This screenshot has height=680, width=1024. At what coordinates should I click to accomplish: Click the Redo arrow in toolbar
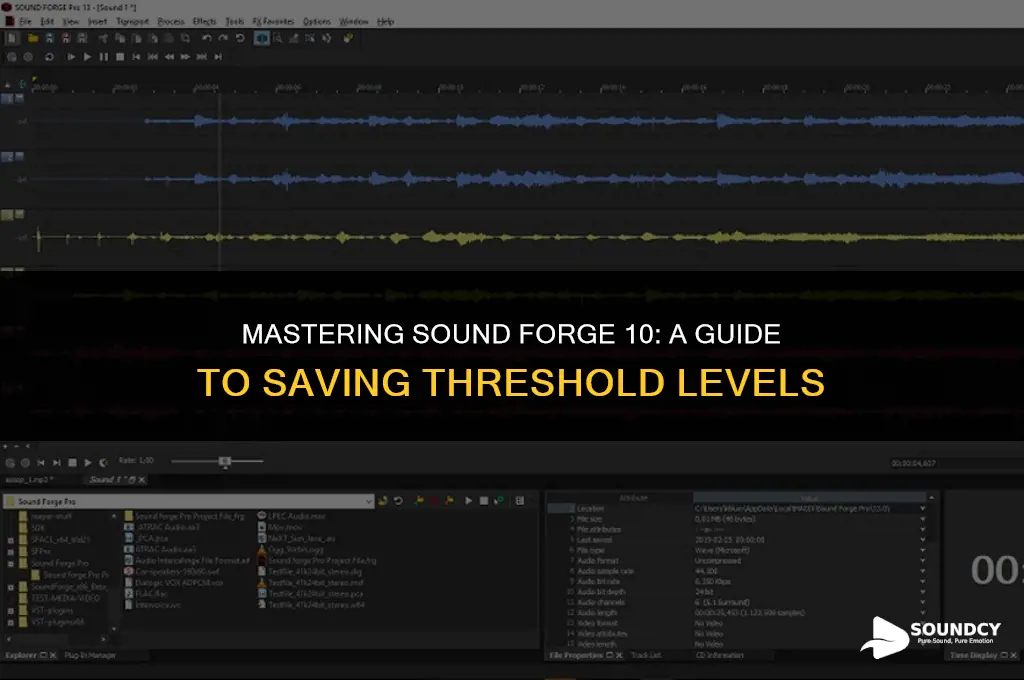tap(223, 39)
